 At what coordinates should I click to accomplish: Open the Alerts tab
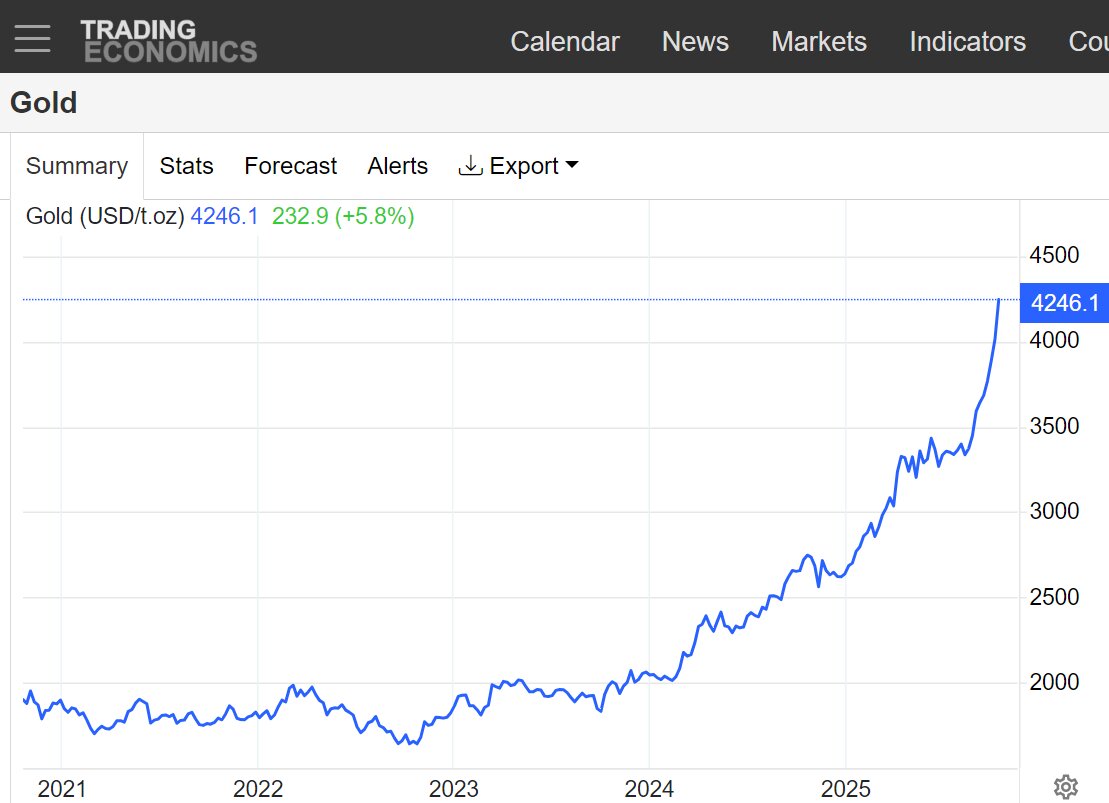(x=397, y=166)
